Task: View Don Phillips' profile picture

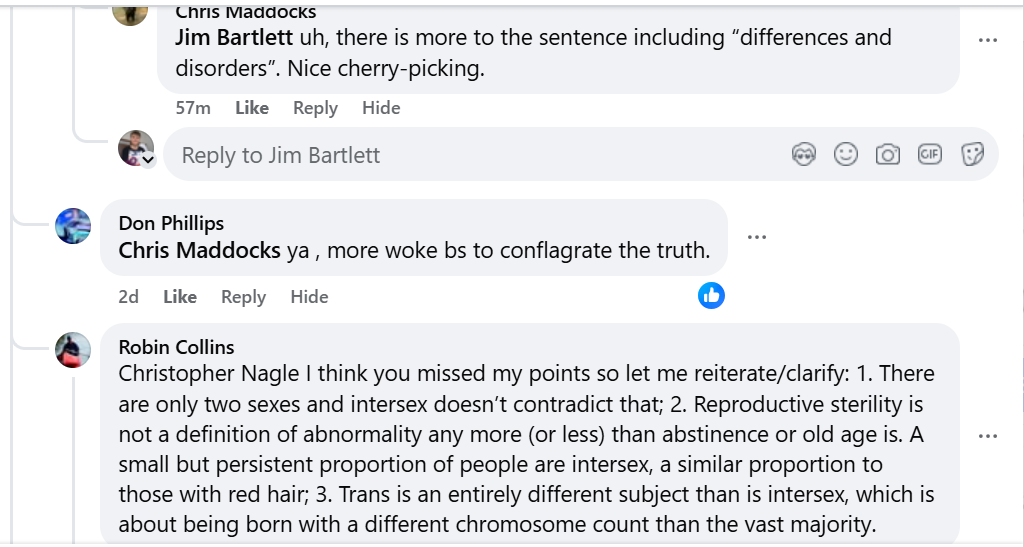Action: [x=73, y=226]
